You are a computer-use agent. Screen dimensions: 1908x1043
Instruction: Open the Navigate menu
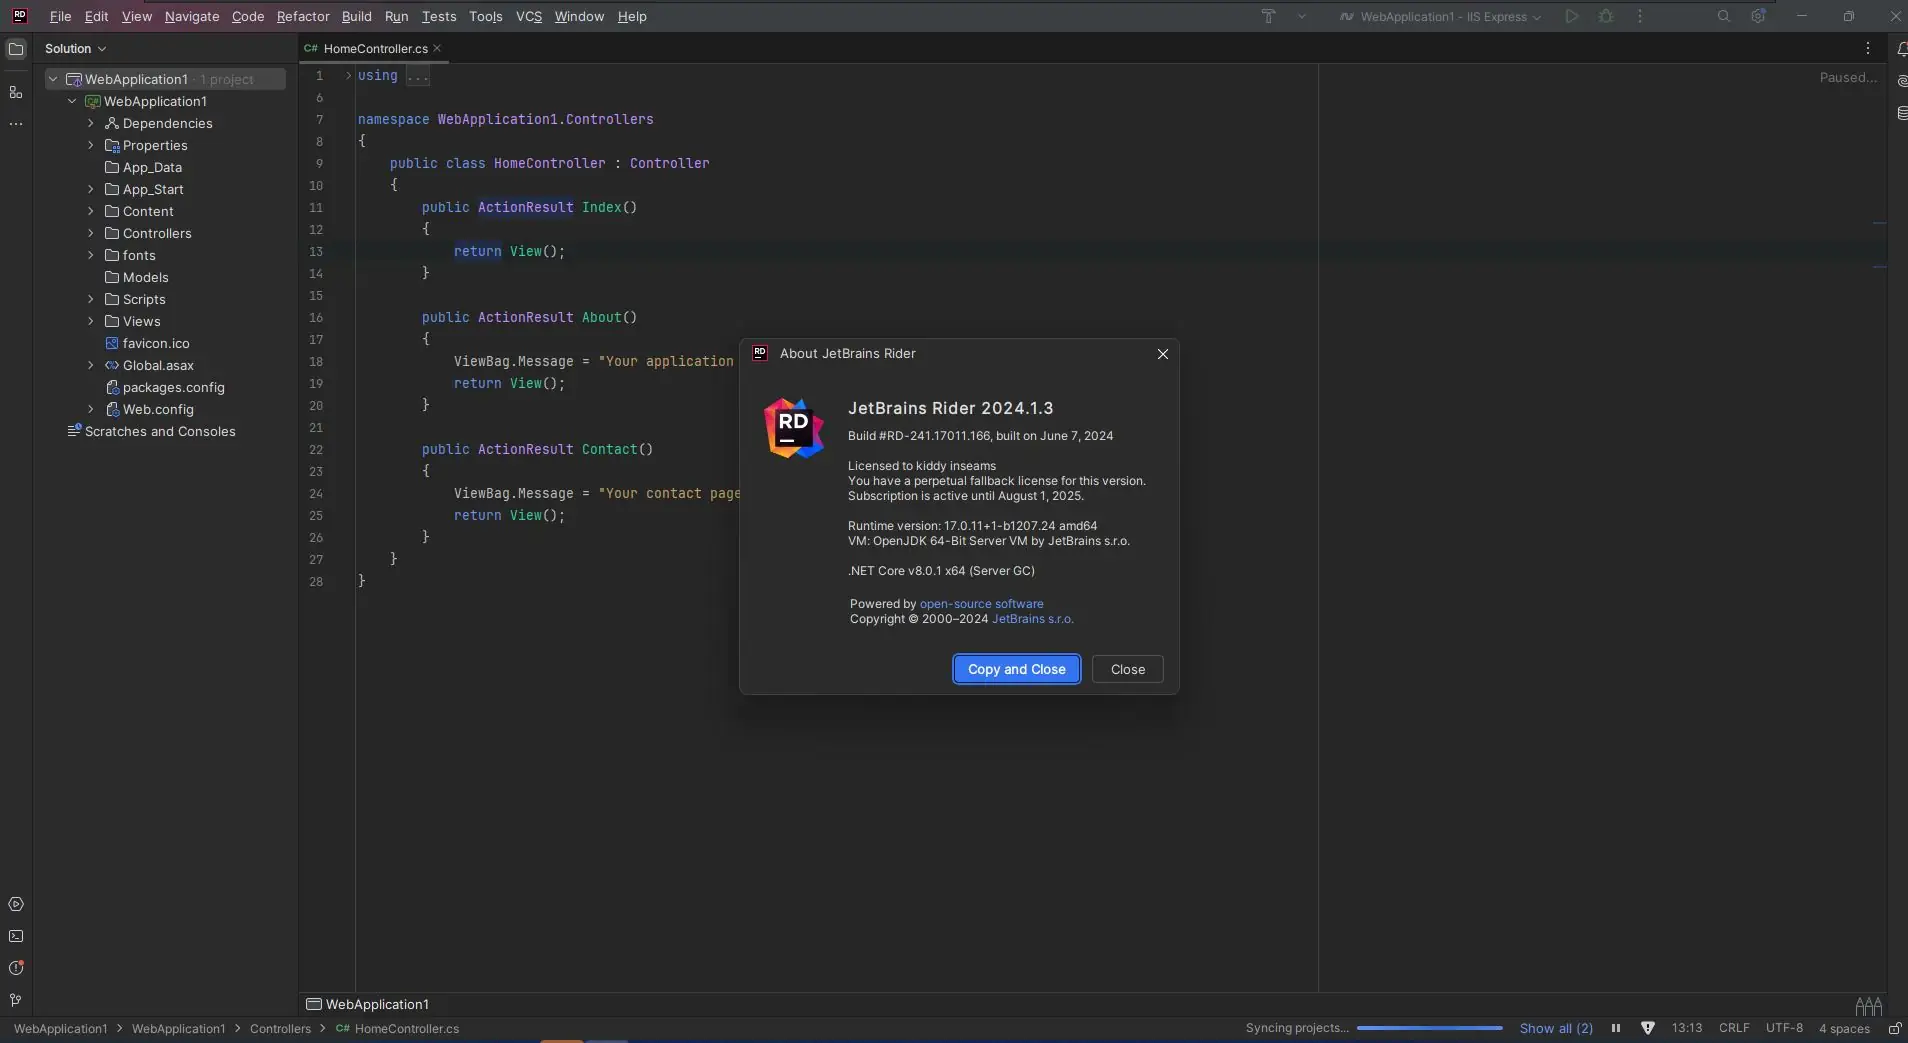pyautogui.click(x=192, y=16)
